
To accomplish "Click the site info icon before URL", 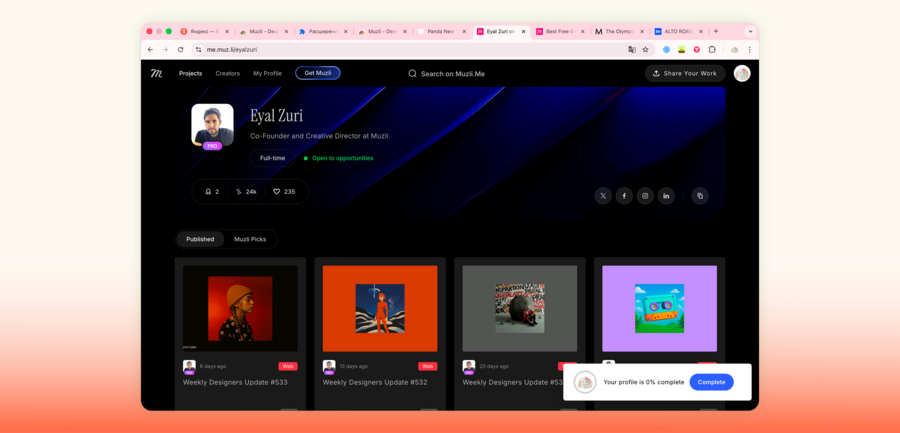I will [199, 50].
